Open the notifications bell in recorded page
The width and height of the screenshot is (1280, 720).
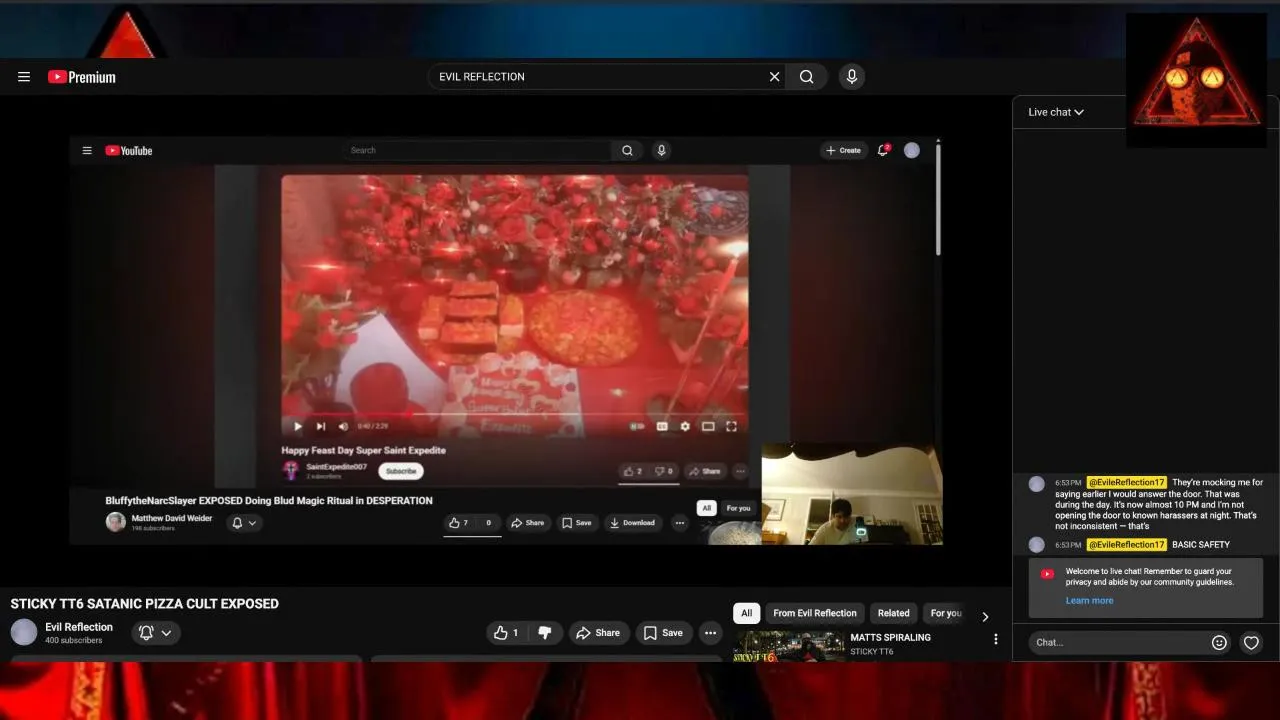click(883, 150)
